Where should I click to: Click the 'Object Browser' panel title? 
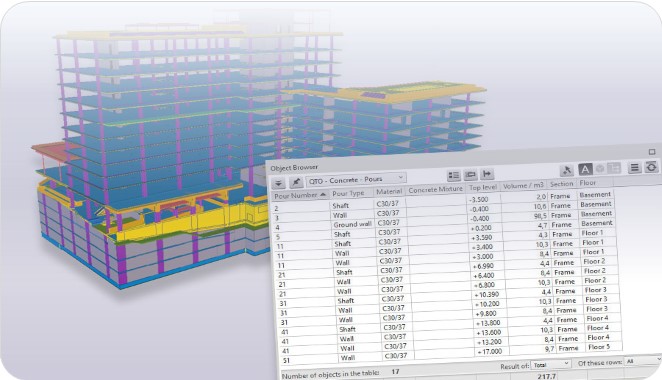coord(294,168)
